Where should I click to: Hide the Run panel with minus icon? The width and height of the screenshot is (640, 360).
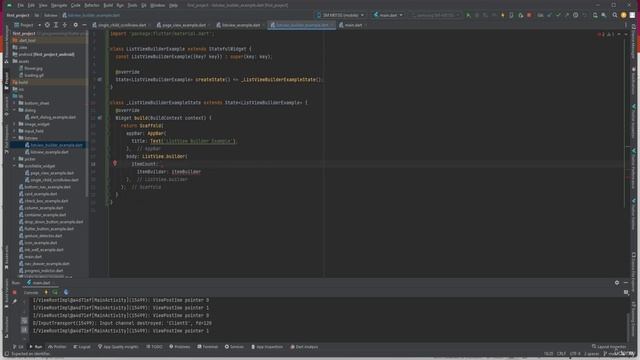(626, 282)
